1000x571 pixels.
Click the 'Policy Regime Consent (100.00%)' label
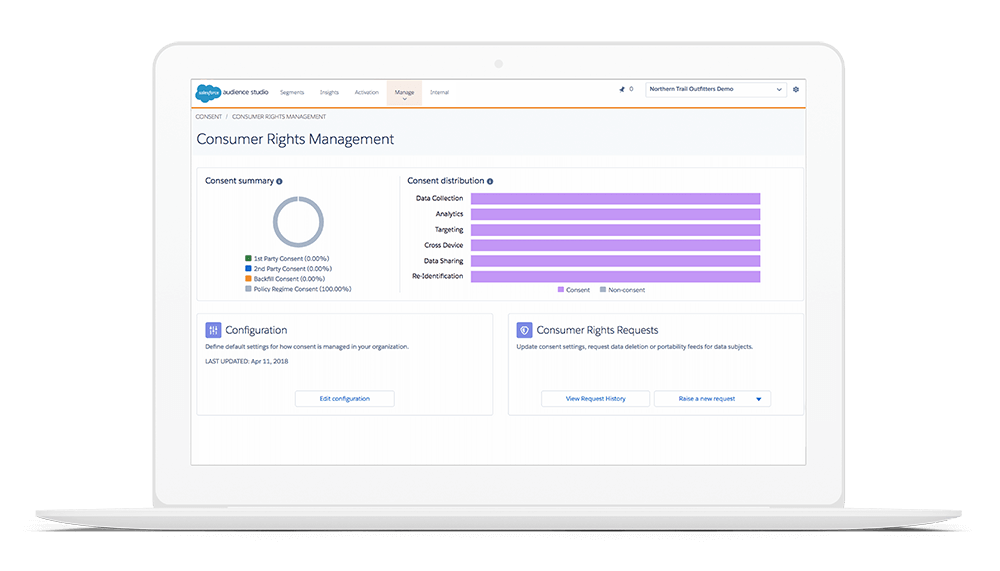(302, 289)
